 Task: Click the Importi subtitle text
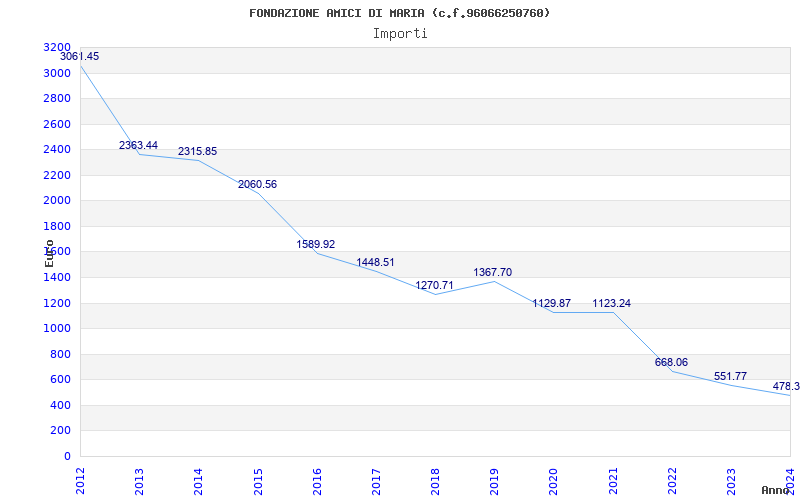(400, 34)
